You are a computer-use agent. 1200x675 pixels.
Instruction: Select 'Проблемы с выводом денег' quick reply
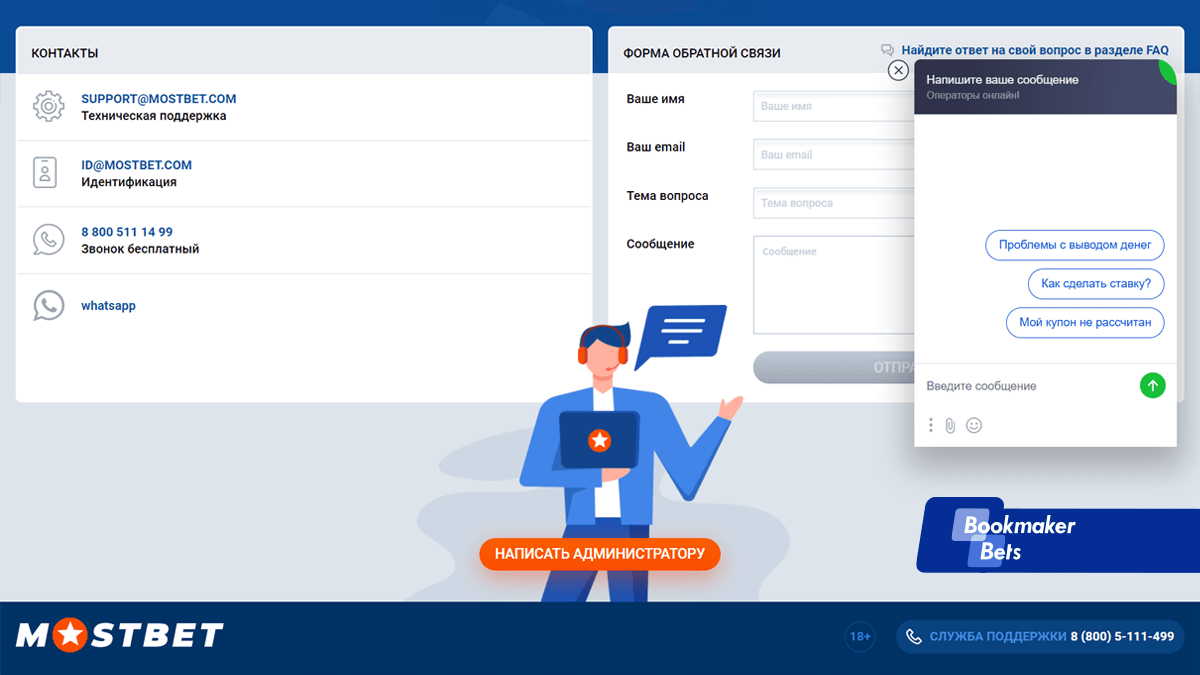tap(1074, 245)
